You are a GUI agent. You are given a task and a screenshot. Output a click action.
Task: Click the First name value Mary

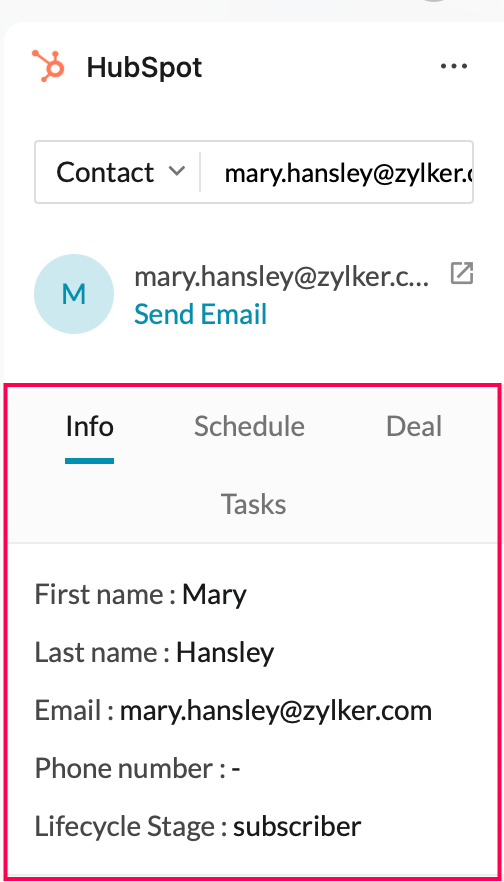pyautogui.click(x=214, y=595)
